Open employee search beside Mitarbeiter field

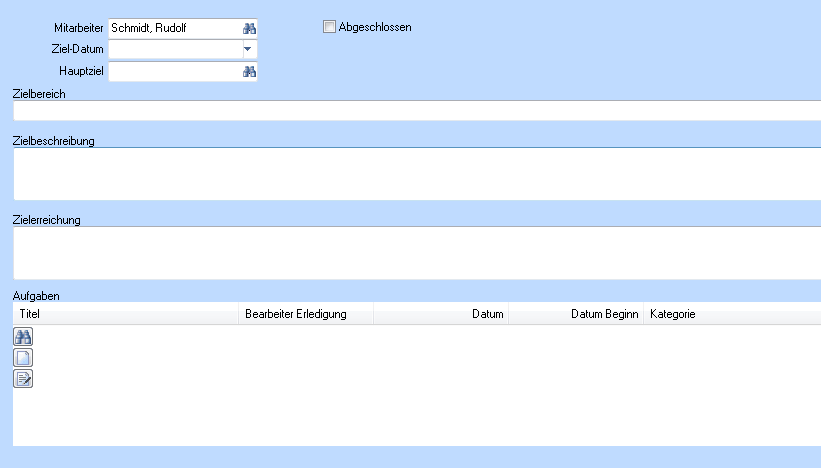tap(249, 28)
